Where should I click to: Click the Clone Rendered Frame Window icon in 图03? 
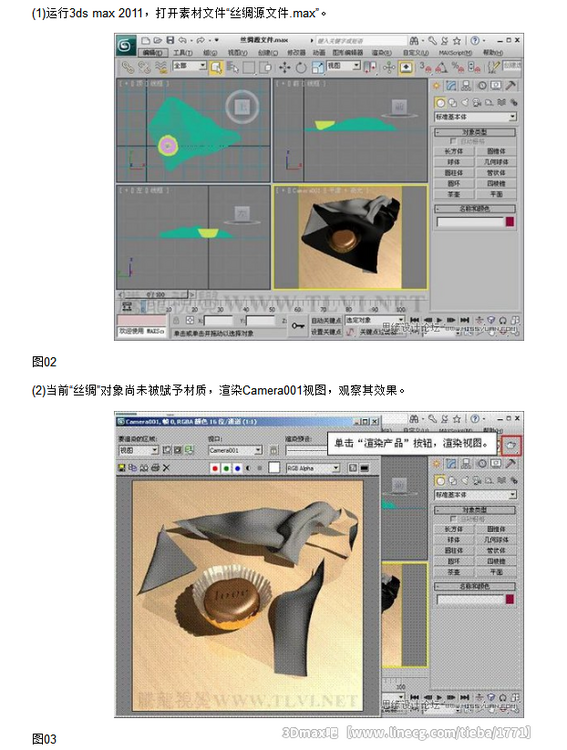click(145, 468)
